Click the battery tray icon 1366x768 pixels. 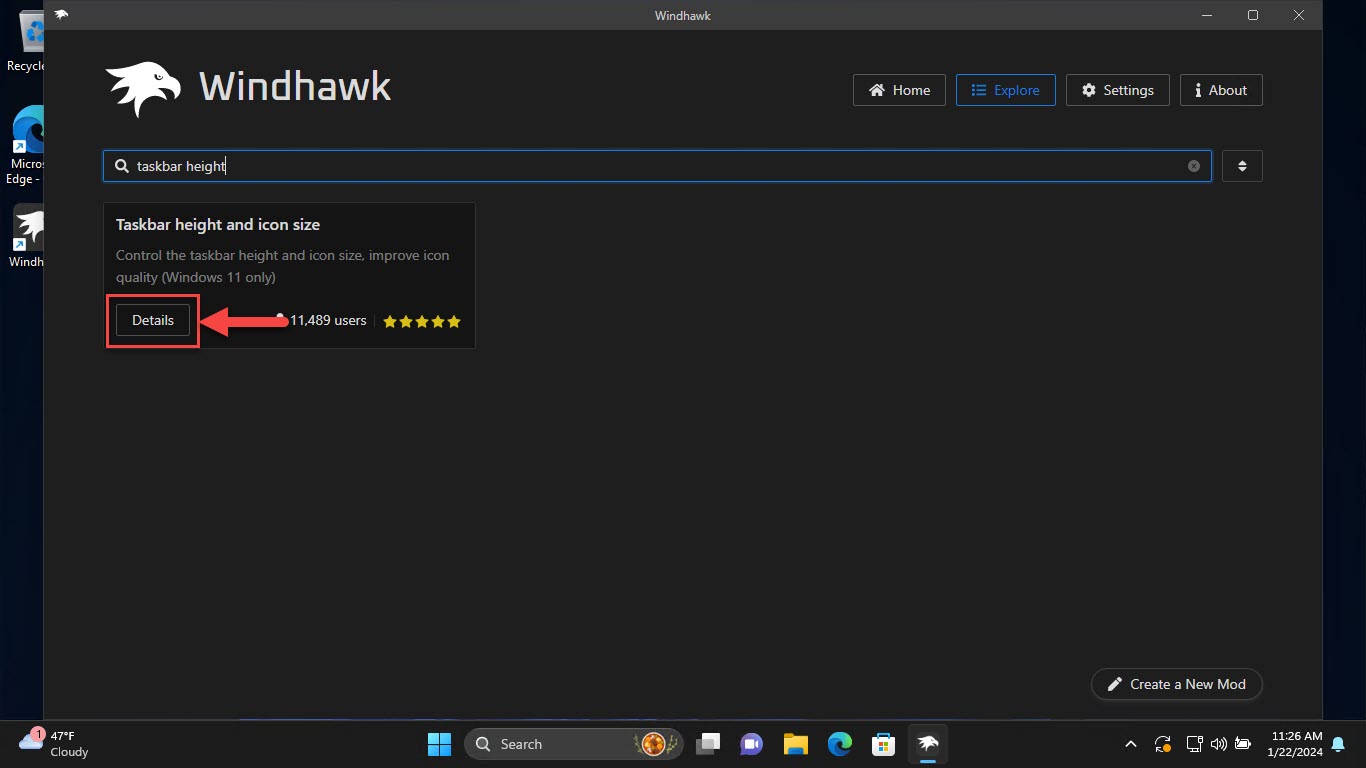point(1243,744)
